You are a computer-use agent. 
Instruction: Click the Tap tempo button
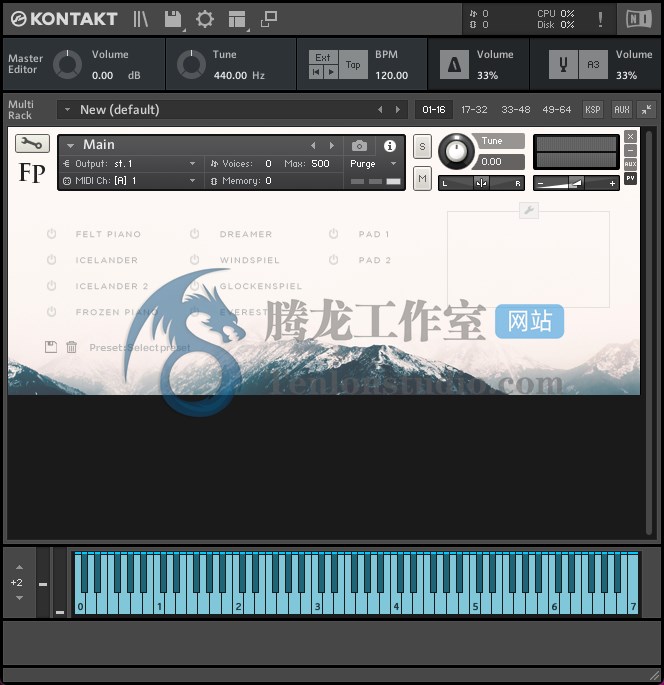pyautogui.click(x=353, y=65)
